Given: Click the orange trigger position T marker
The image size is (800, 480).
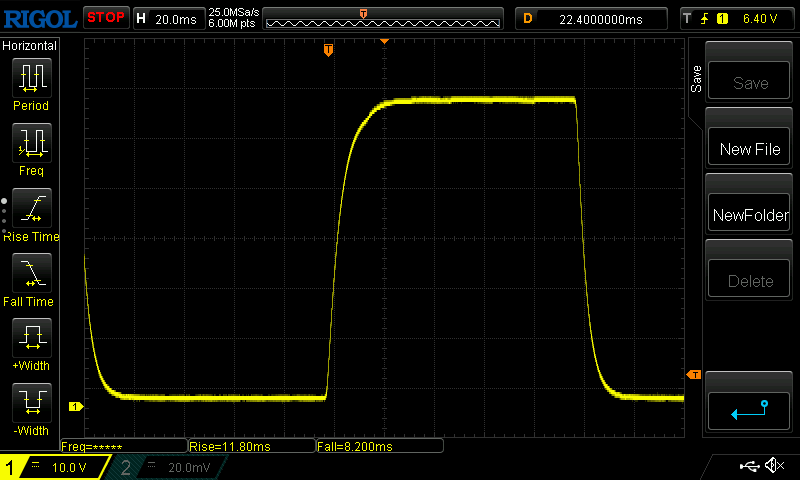Looking at the screenshot, I should 328,49.
